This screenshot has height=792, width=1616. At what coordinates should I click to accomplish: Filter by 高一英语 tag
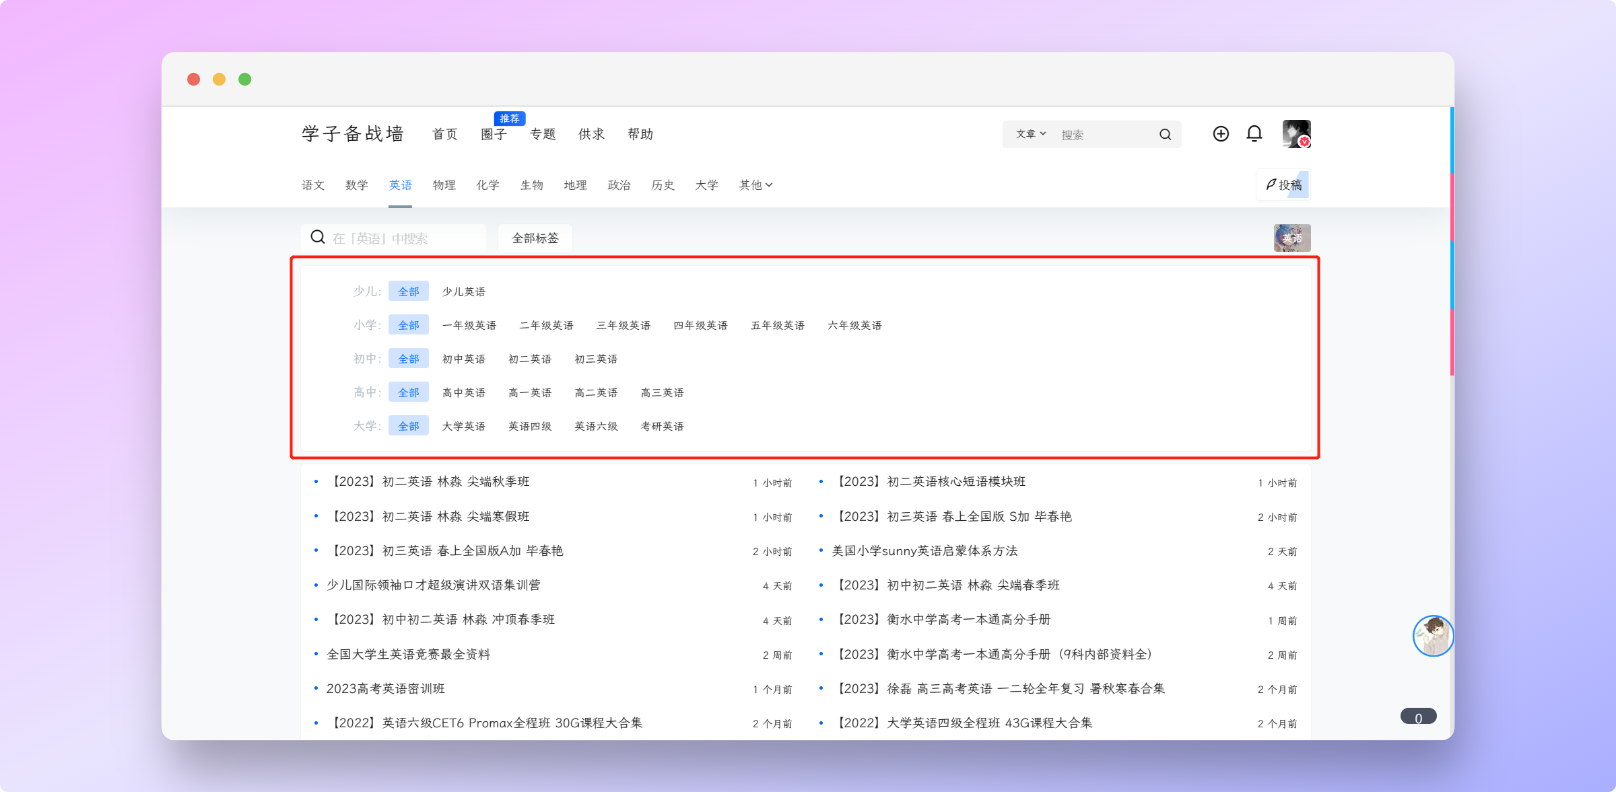click(x=530, y=393)
